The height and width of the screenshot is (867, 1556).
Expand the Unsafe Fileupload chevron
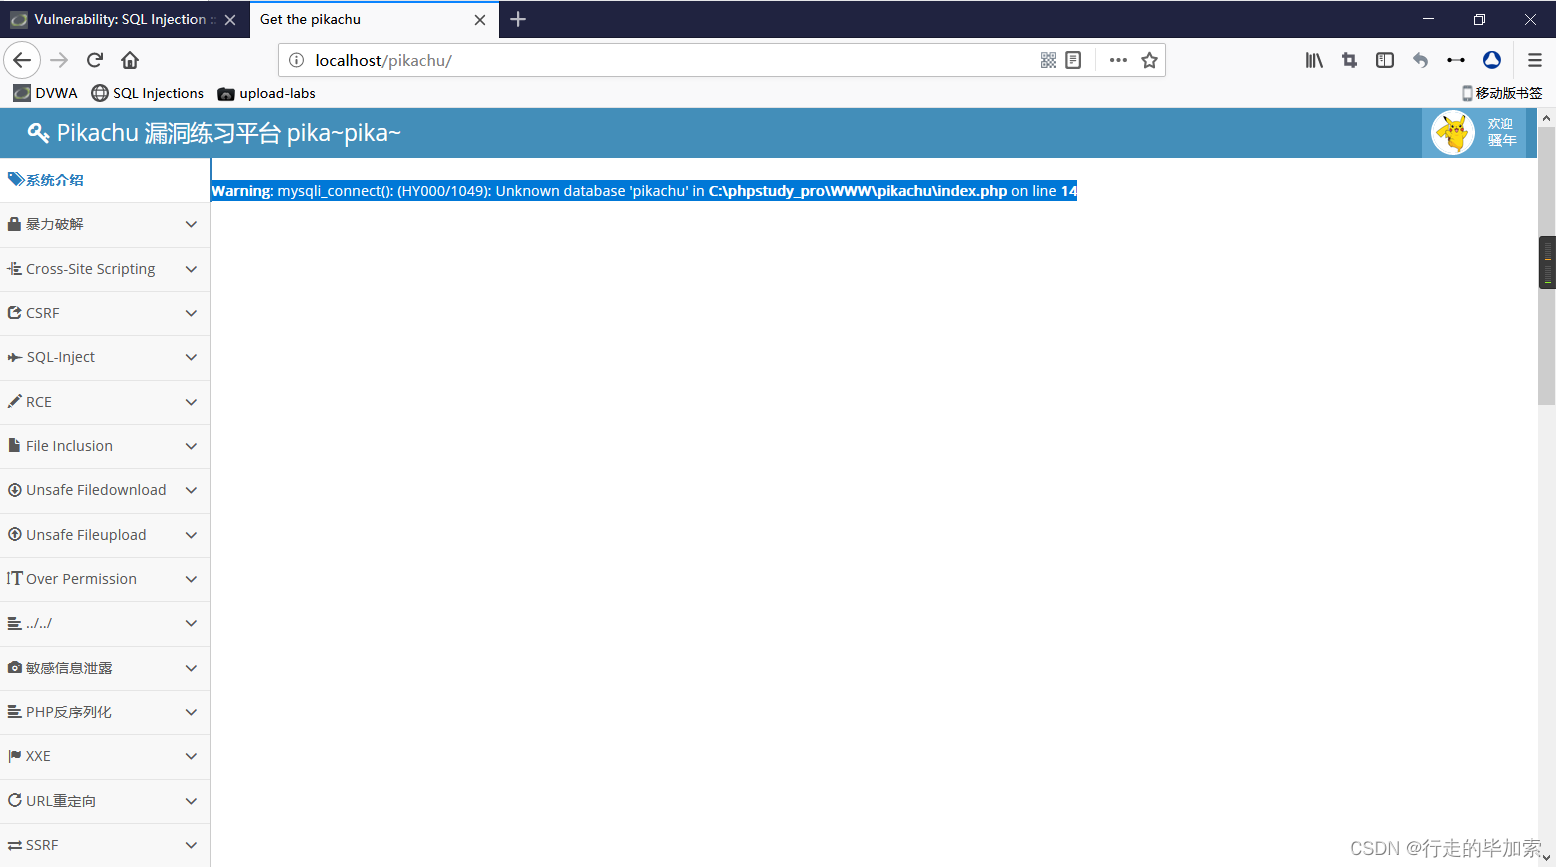point(191,535)
